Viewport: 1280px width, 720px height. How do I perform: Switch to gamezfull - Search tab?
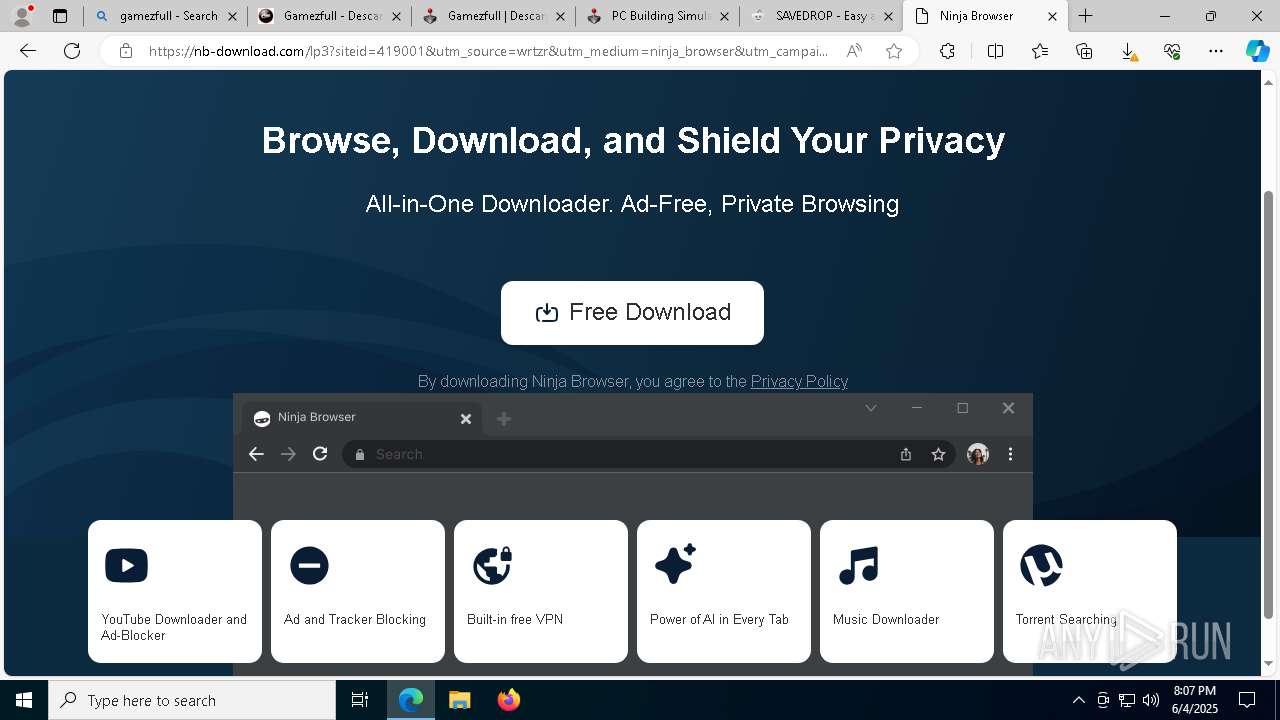tap(165, 16)
